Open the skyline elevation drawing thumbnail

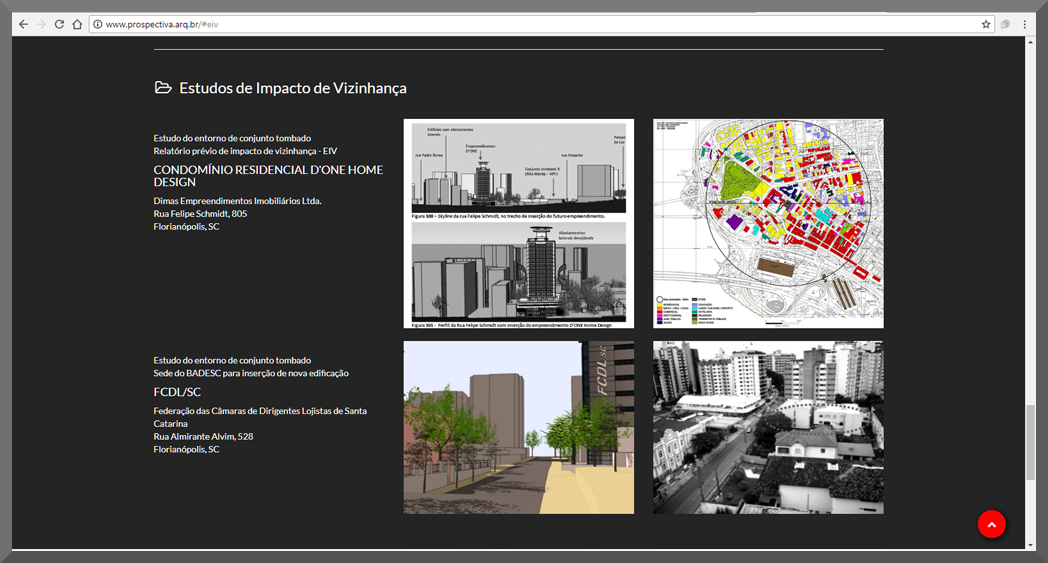(x=519, y=223)
